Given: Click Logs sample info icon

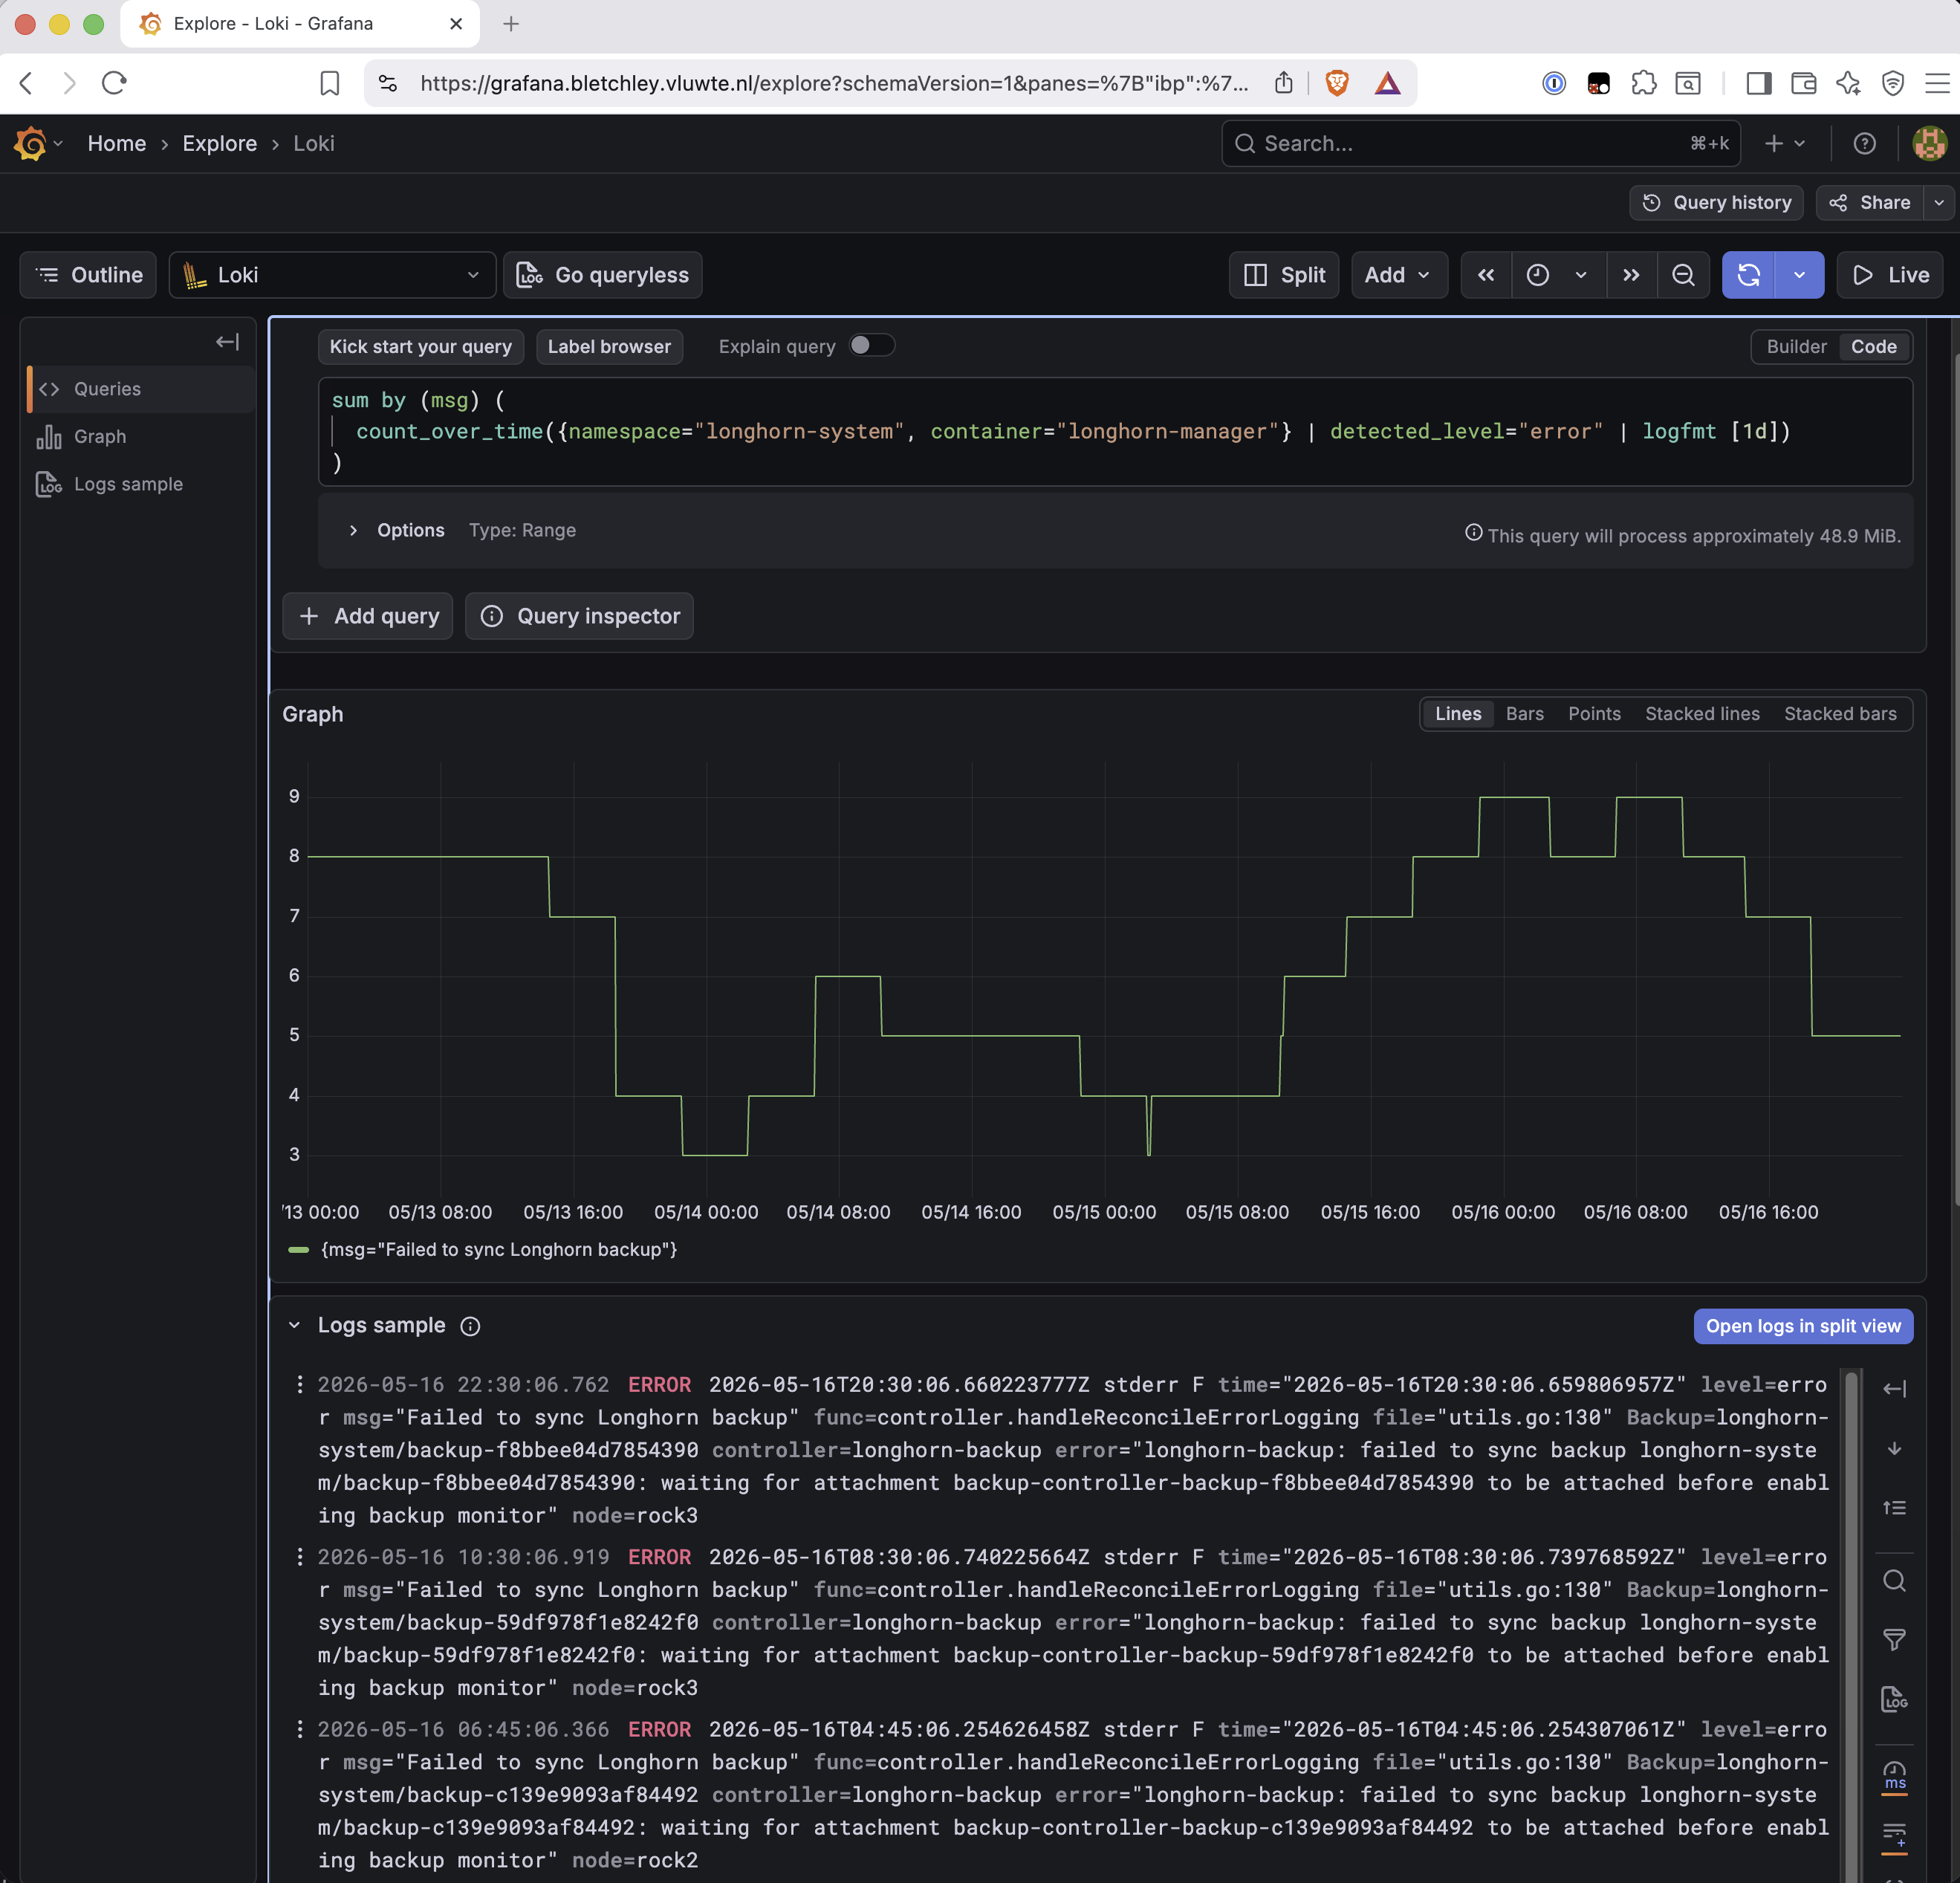Looking at the screenshot, I should [x=470, y=1326].
